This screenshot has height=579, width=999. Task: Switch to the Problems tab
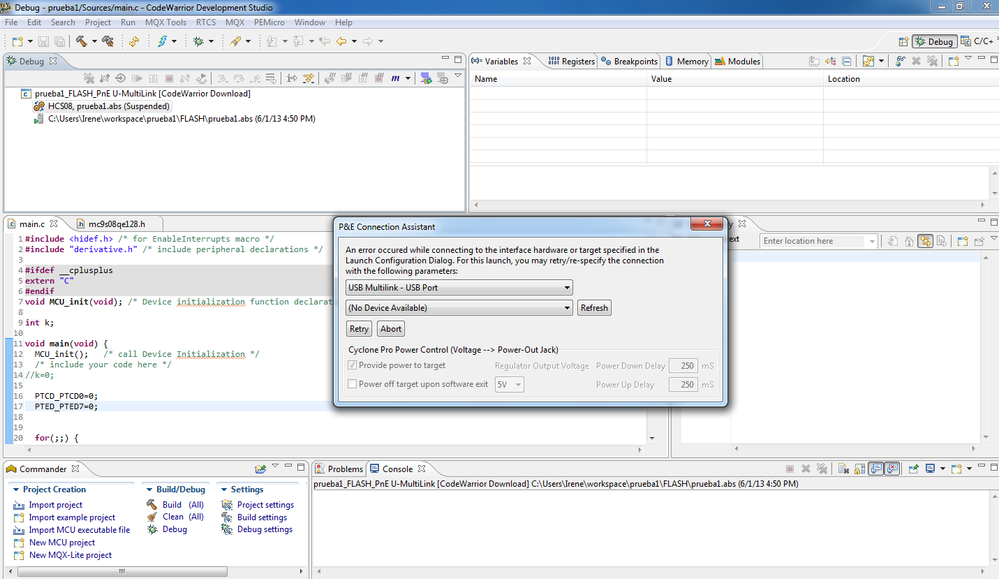click(339, 469)
